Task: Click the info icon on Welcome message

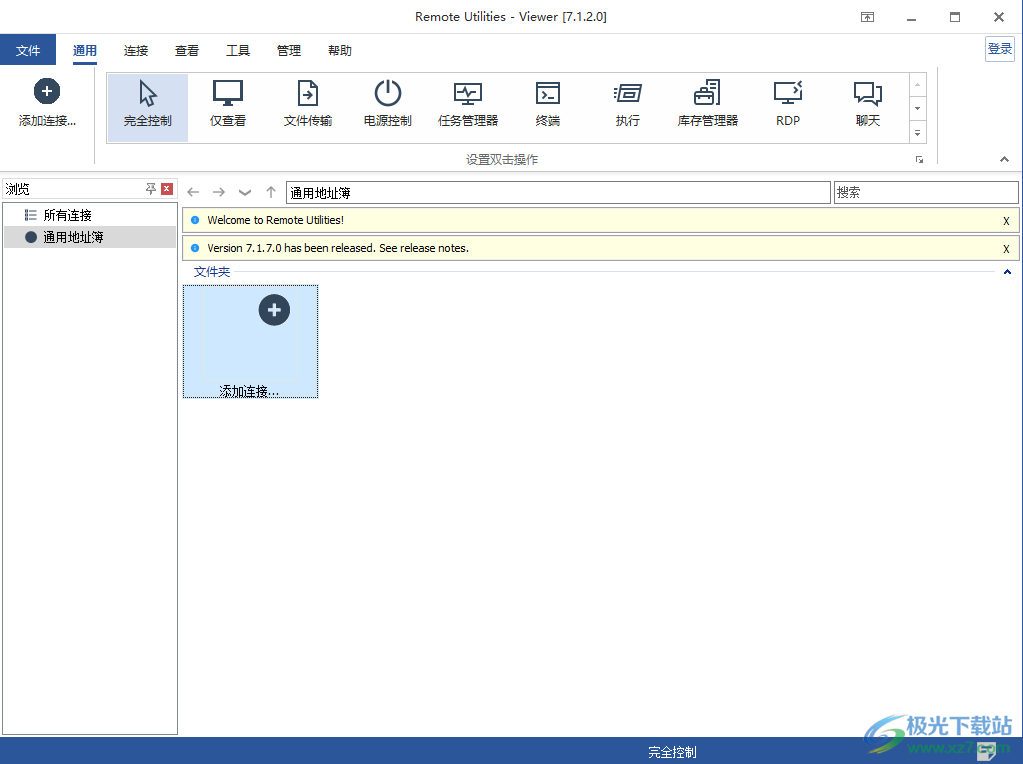Action: tap(194, 220)
